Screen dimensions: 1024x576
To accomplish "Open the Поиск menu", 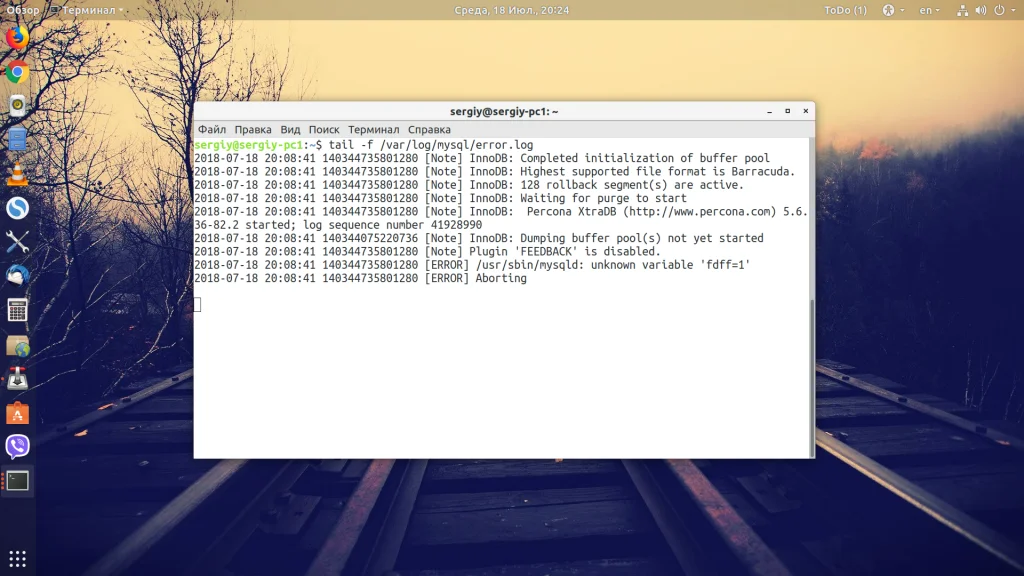I will [324, 129].
